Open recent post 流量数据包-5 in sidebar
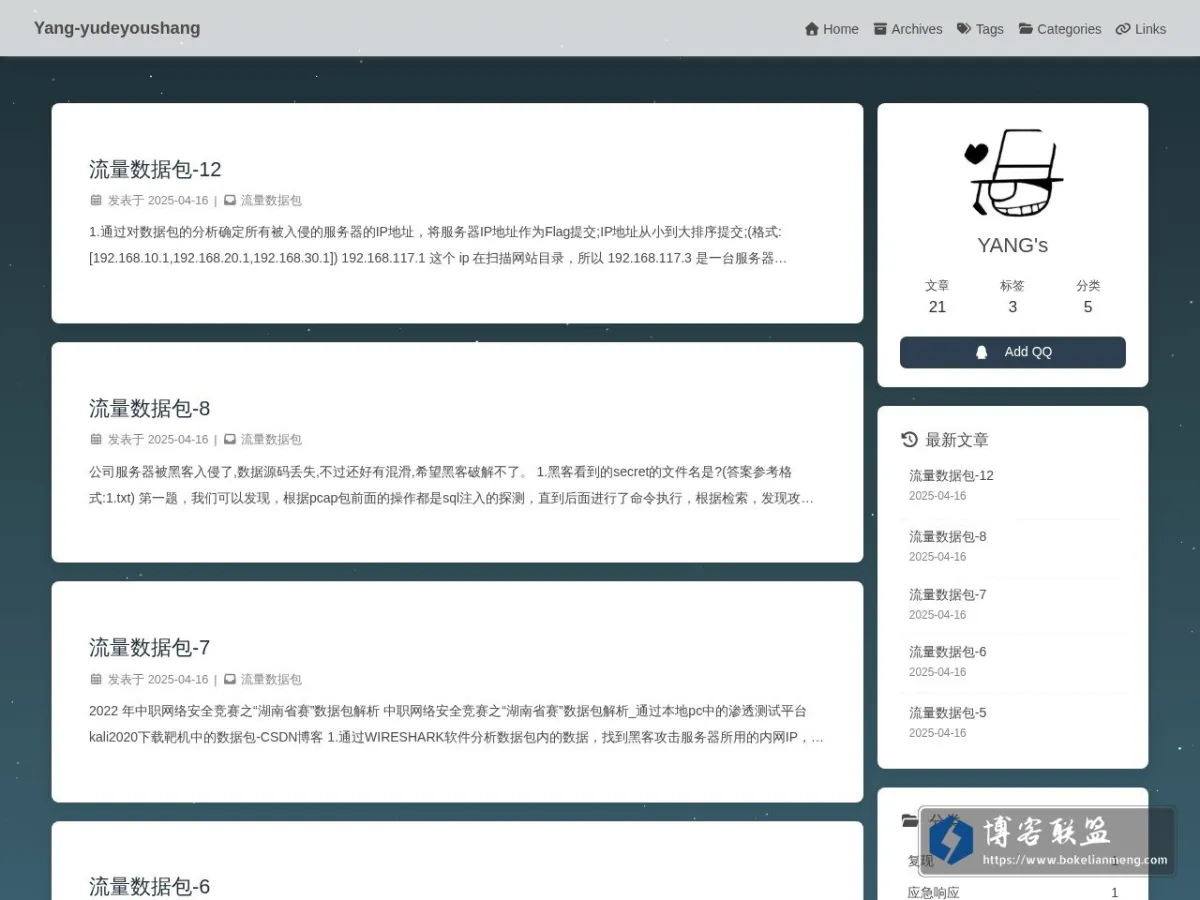The height and width of the screenshot is (900, 1200). point(947,713)
